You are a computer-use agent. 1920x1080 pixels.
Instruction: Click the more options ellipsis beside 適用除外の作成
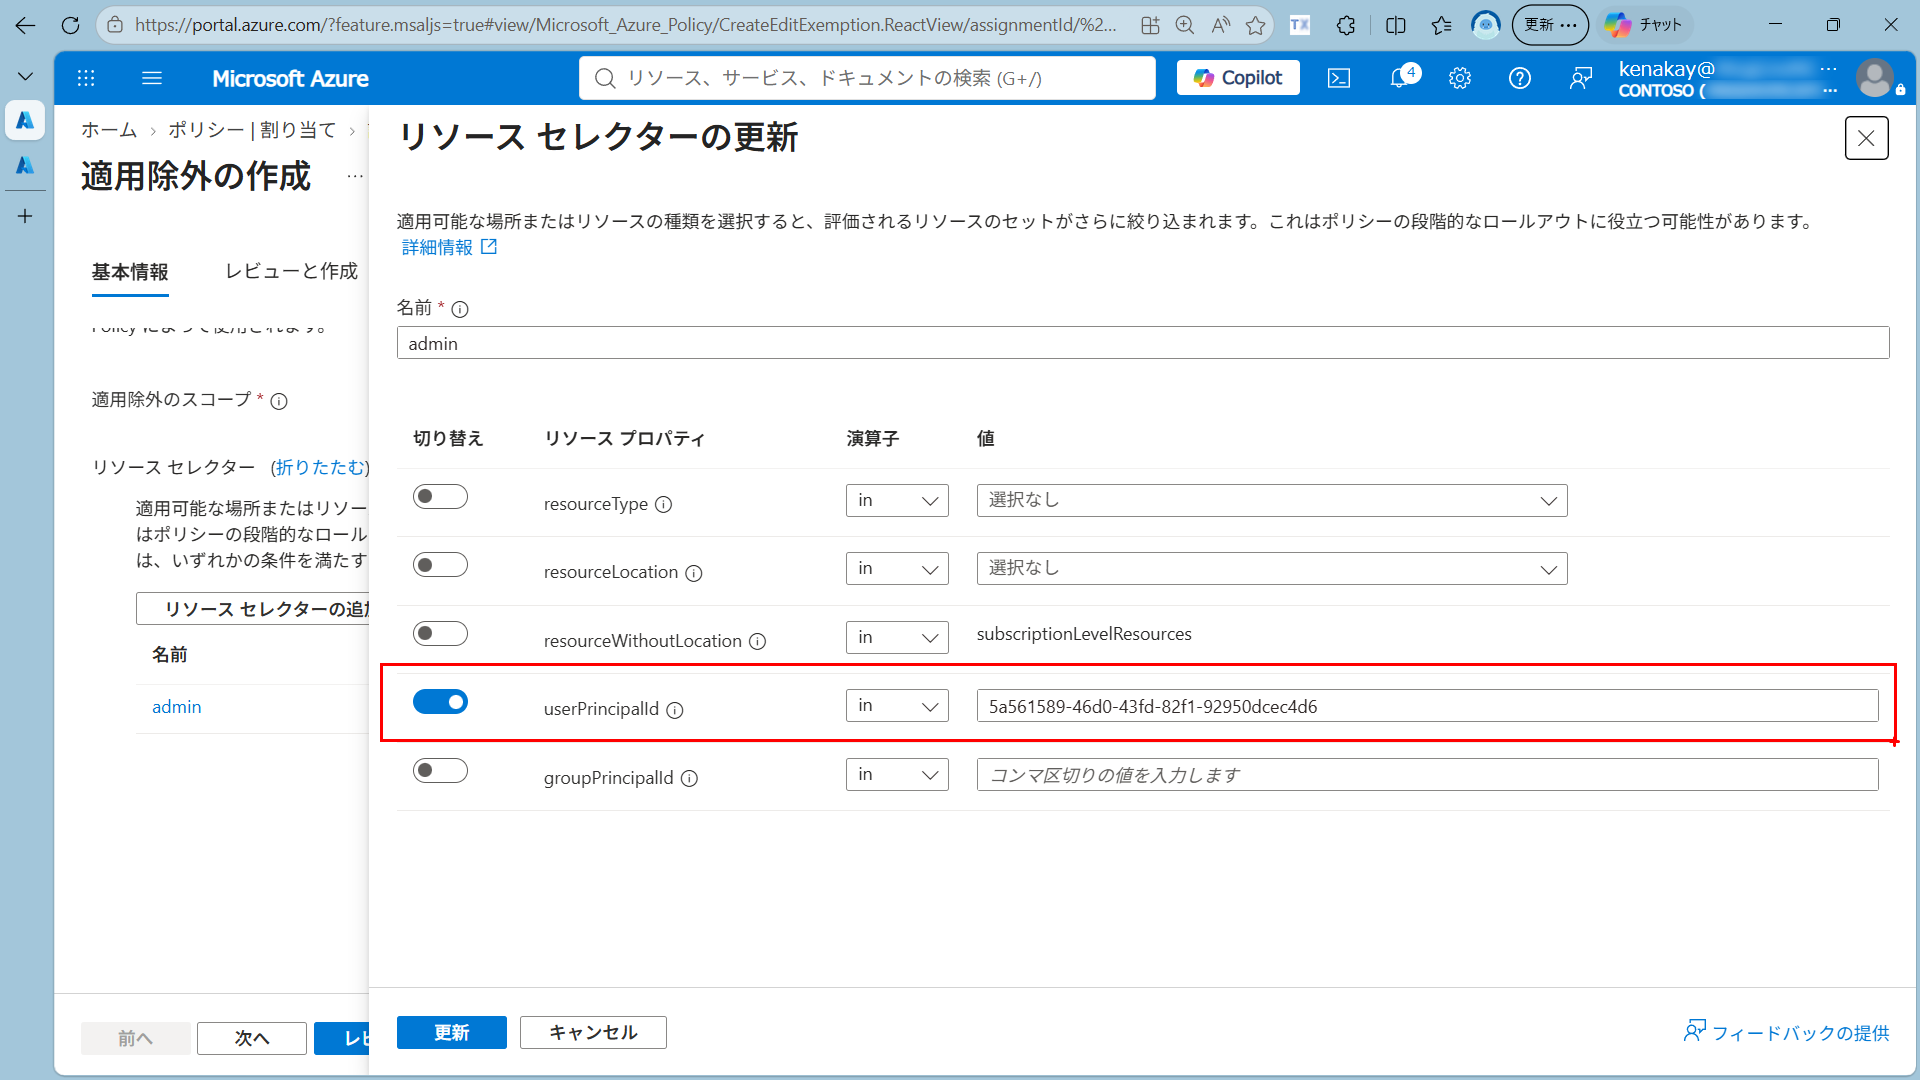click(x=355, y=176)
